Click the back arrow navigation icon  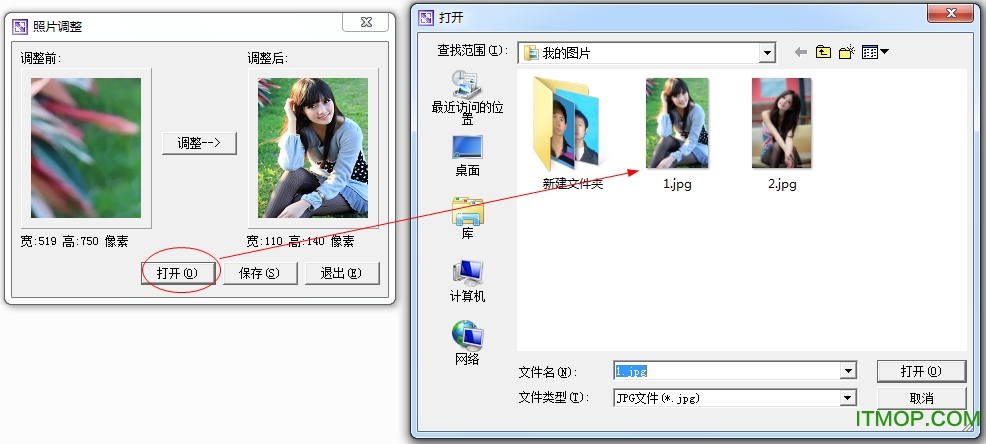(800, 52)
